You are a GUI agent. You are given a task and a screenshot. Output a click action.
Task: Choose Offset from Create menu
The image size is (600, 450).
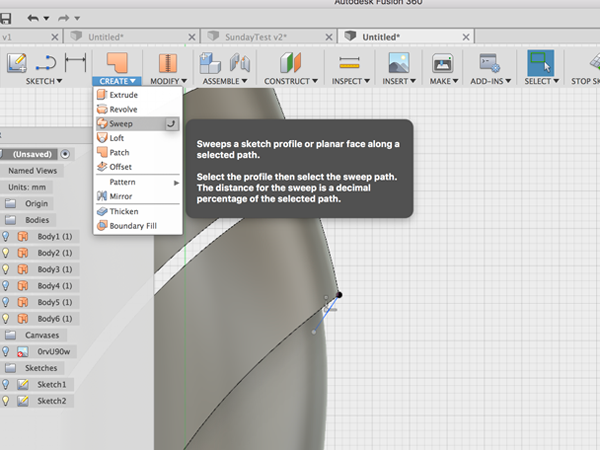[x=138, y=167]
